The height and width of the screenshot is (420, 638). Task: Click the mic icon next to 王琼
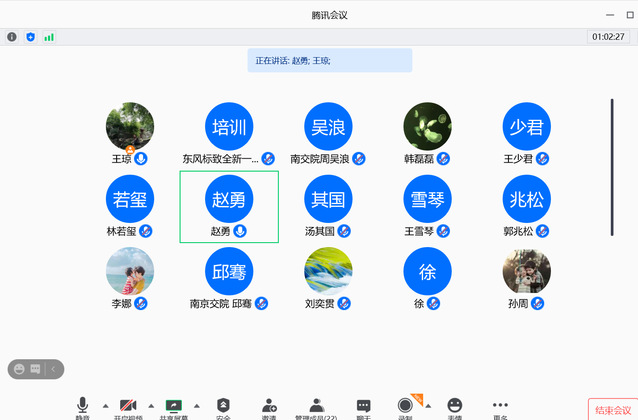tap(141, 159)
